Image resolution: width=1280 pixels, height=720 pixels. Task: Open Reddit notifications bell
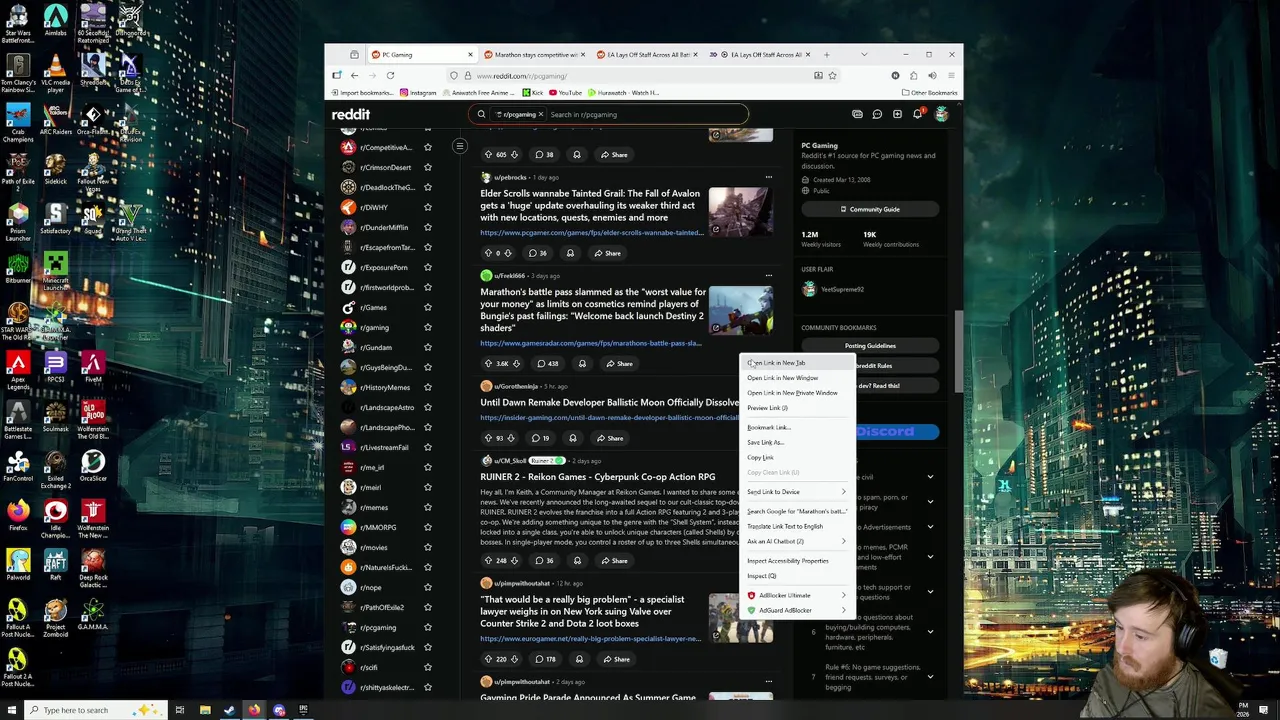[x=917, y=114]
